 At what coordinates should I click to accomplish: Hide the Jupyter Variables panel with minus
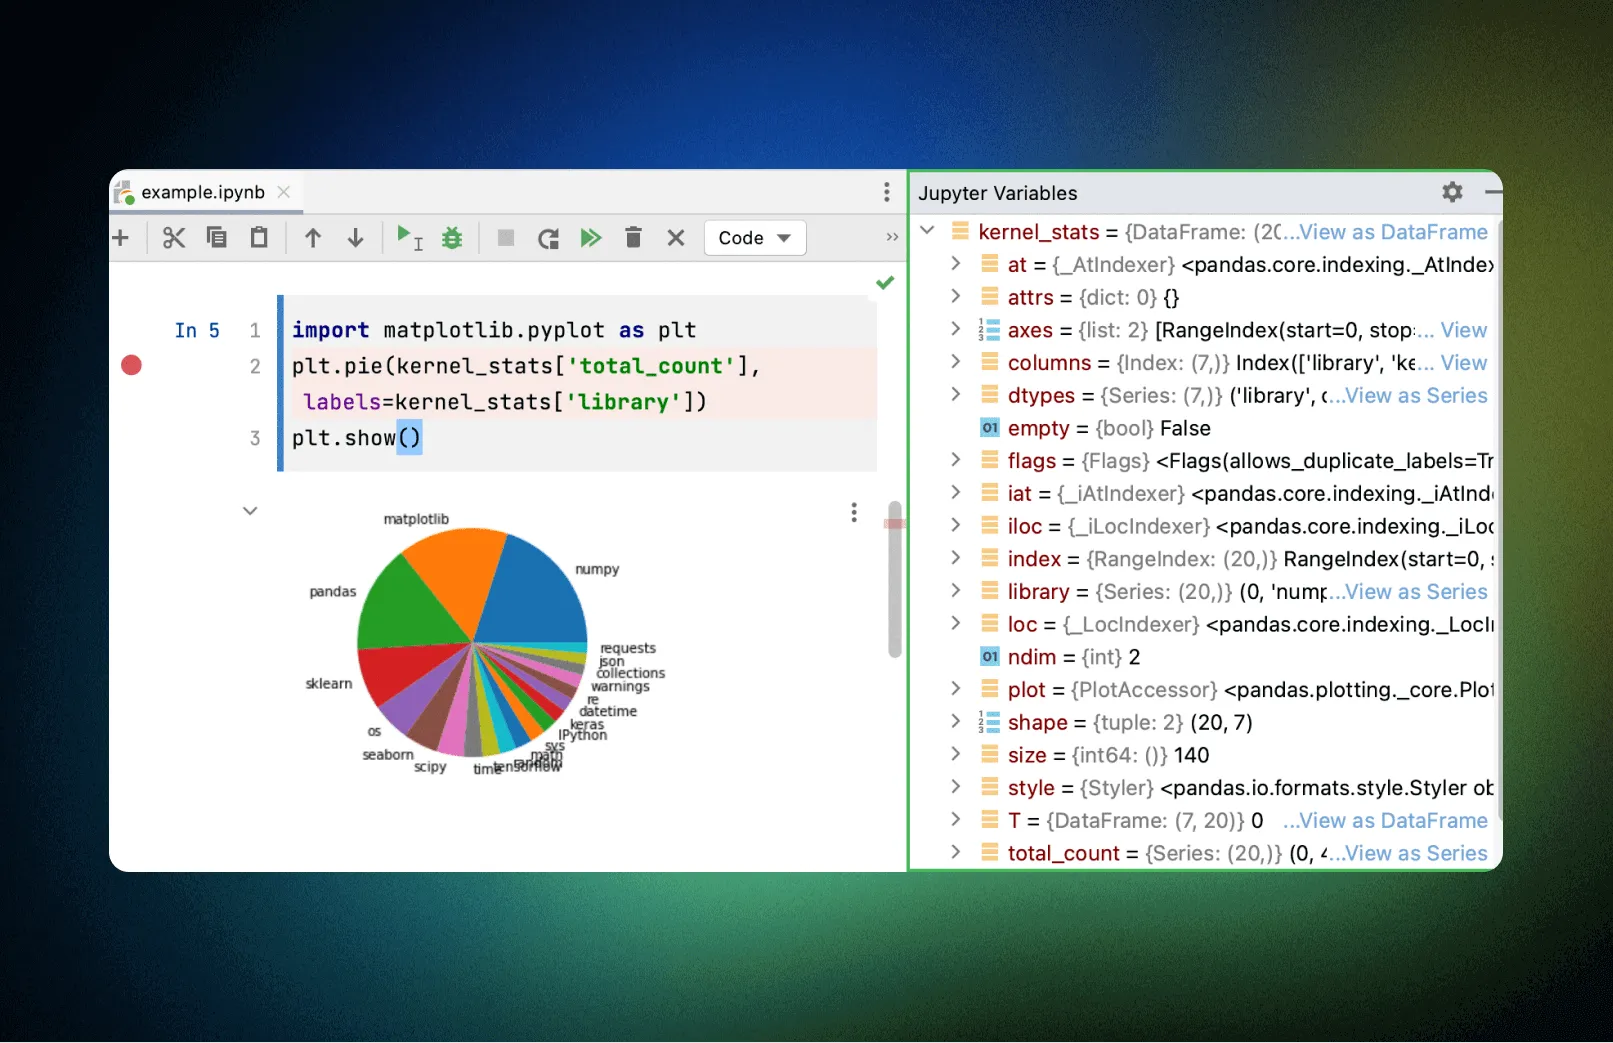tap(1493, 191)
